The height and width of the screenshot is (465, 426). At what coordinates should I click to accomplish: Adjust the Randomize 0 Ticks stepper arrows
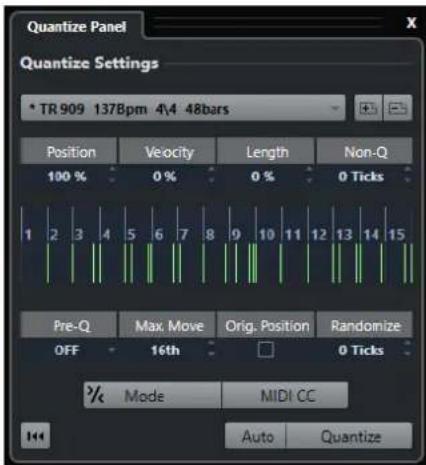408,349
